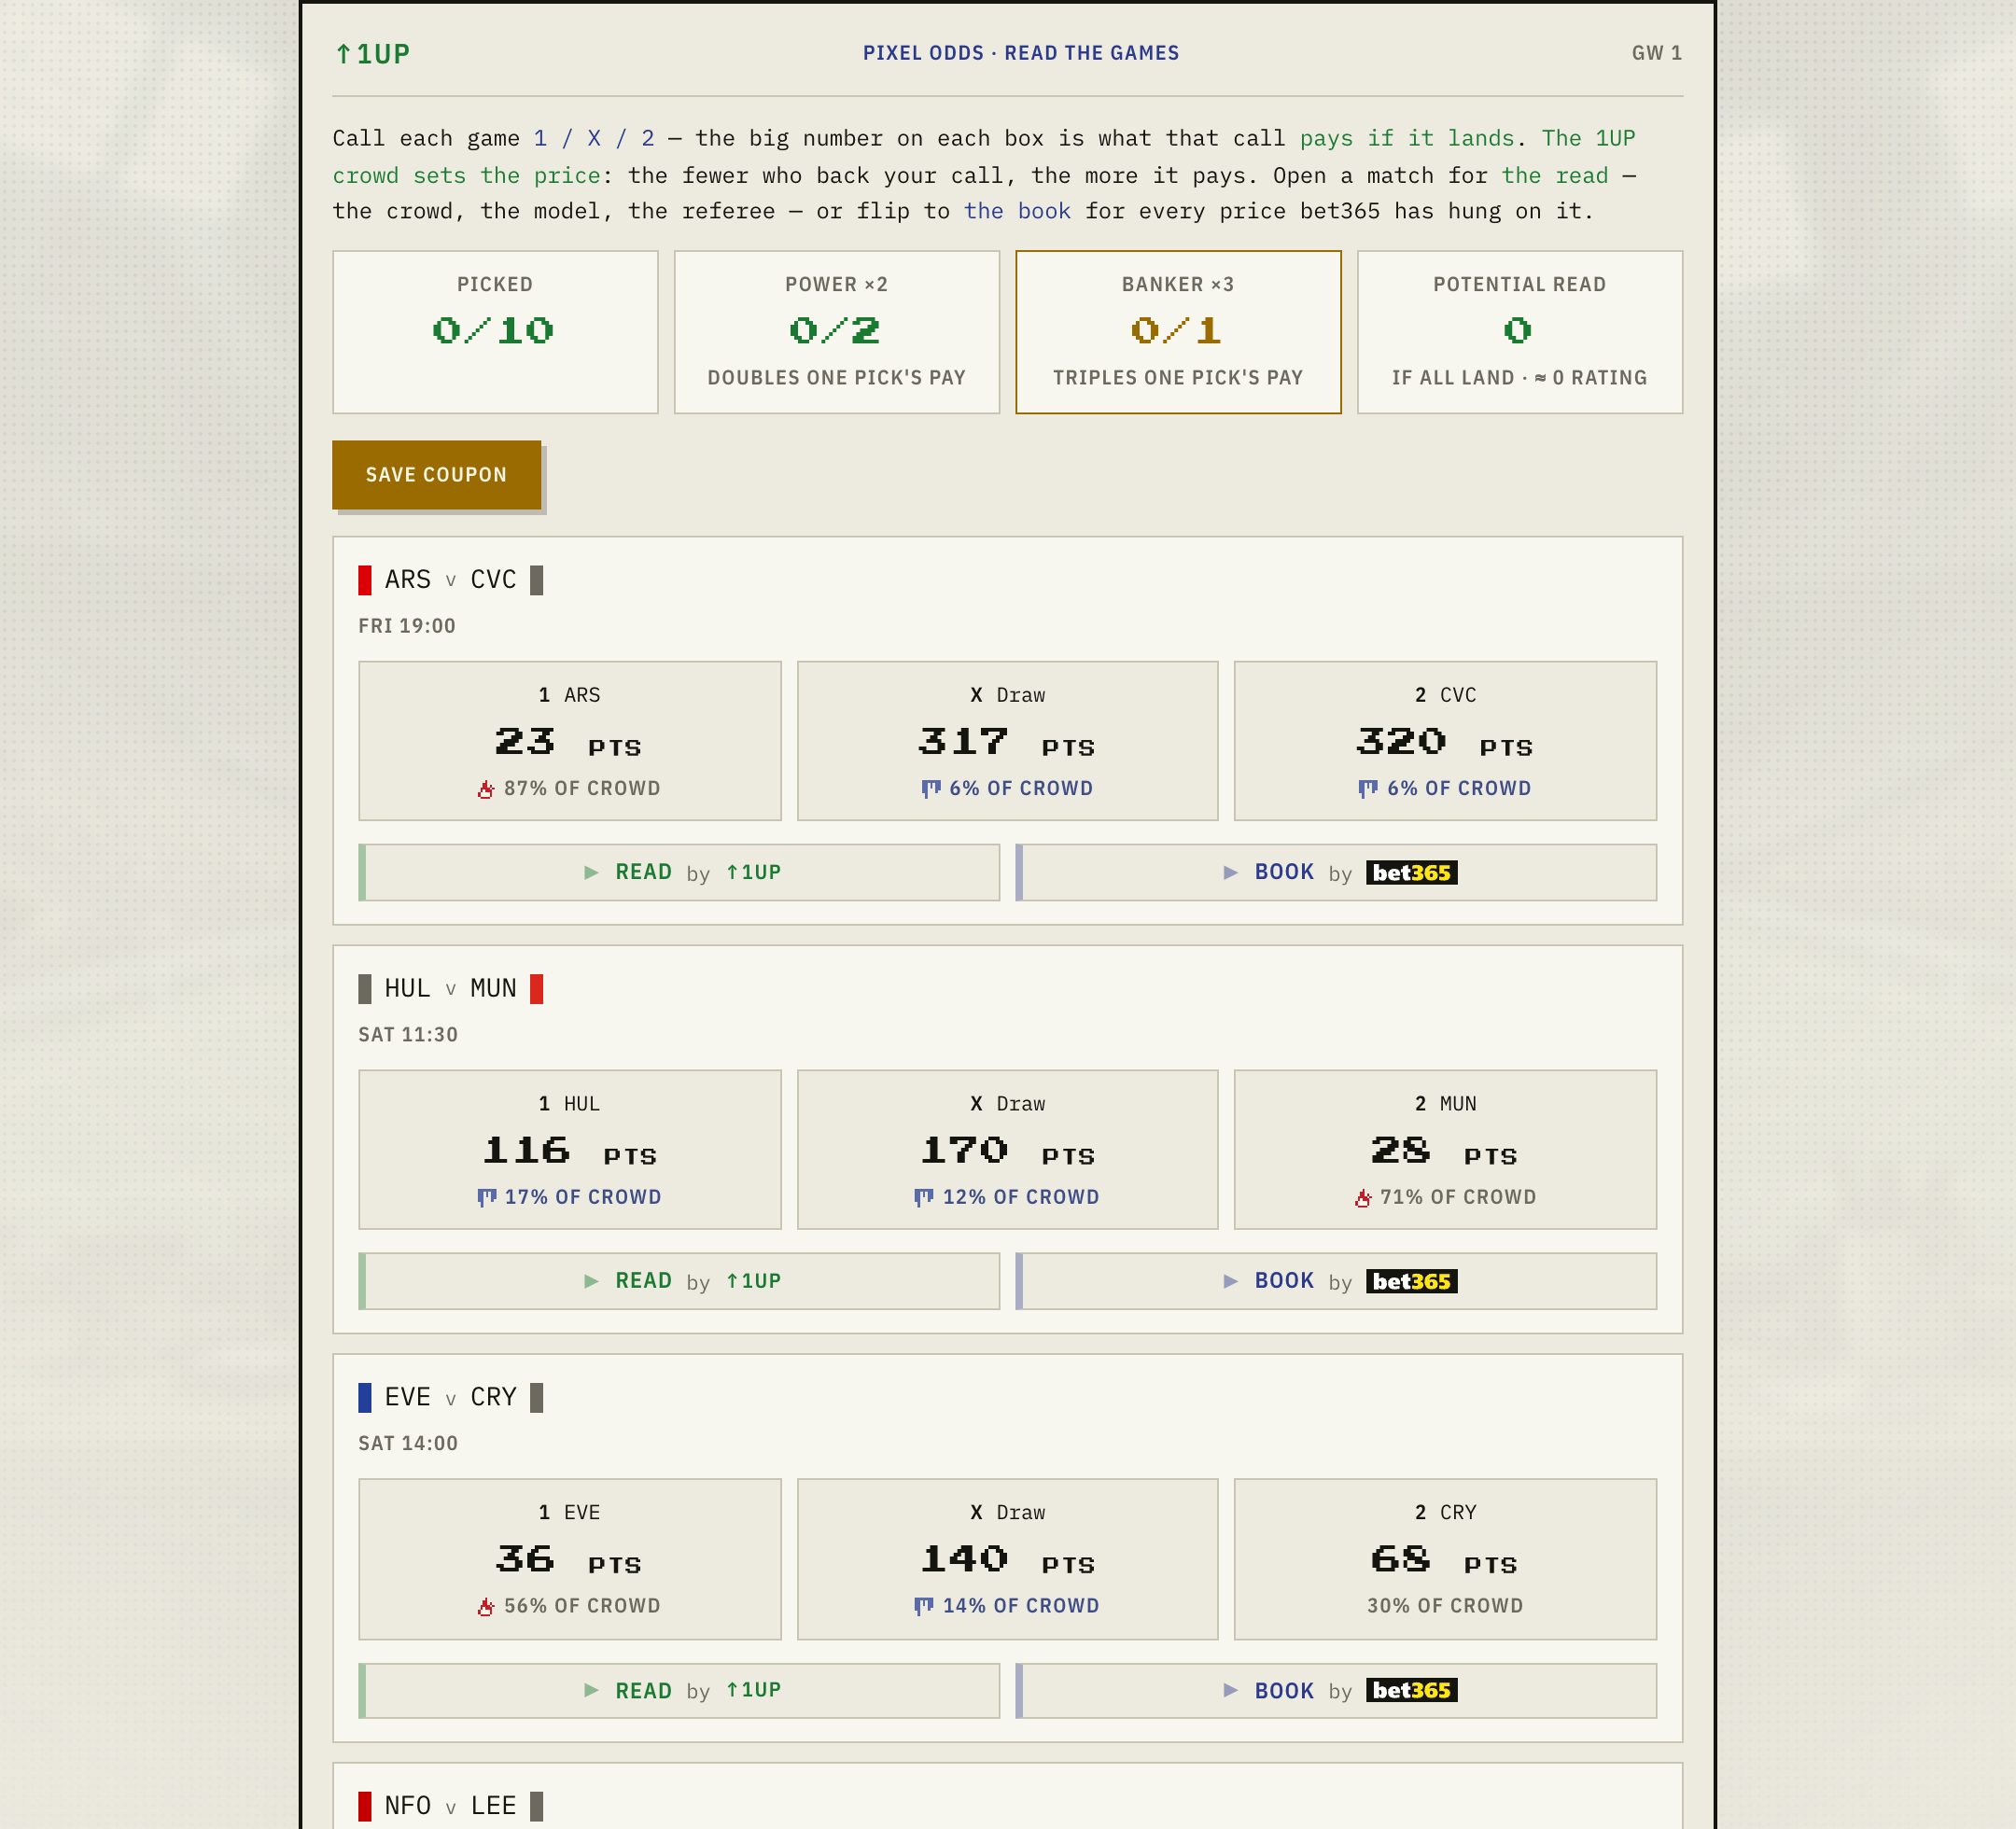
Task: Click the Crystal Palace grey team flag
Action: click(x=537, y=1397)
